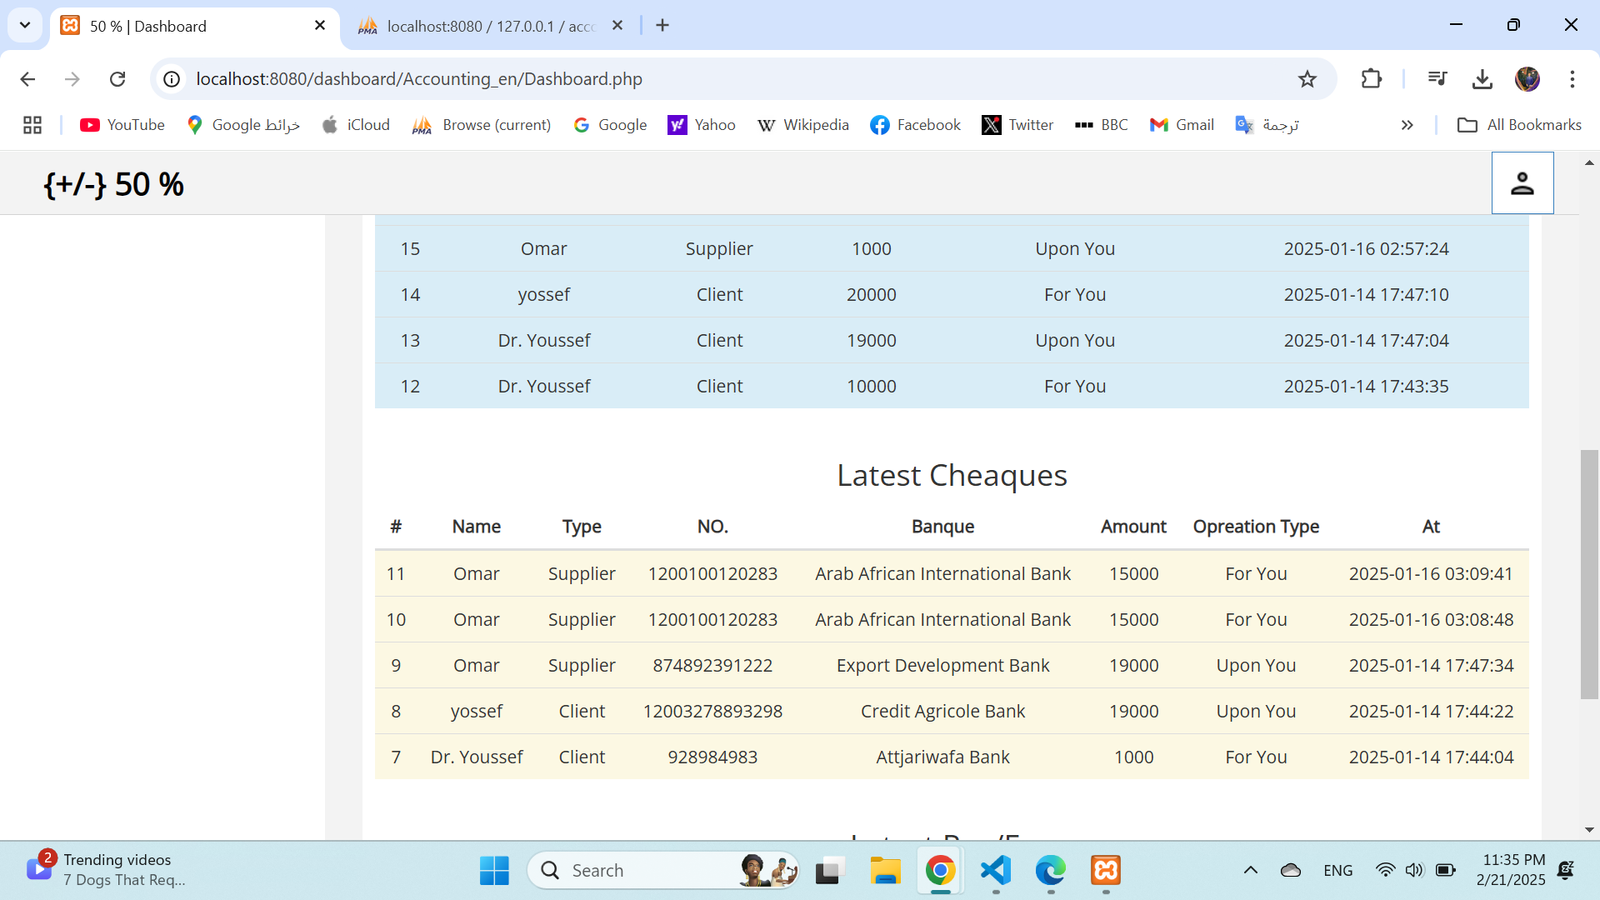This screenshot has width=1600, height=900.
Task: Bookmark this page with the star icon
Action: tap(1307, 79)
